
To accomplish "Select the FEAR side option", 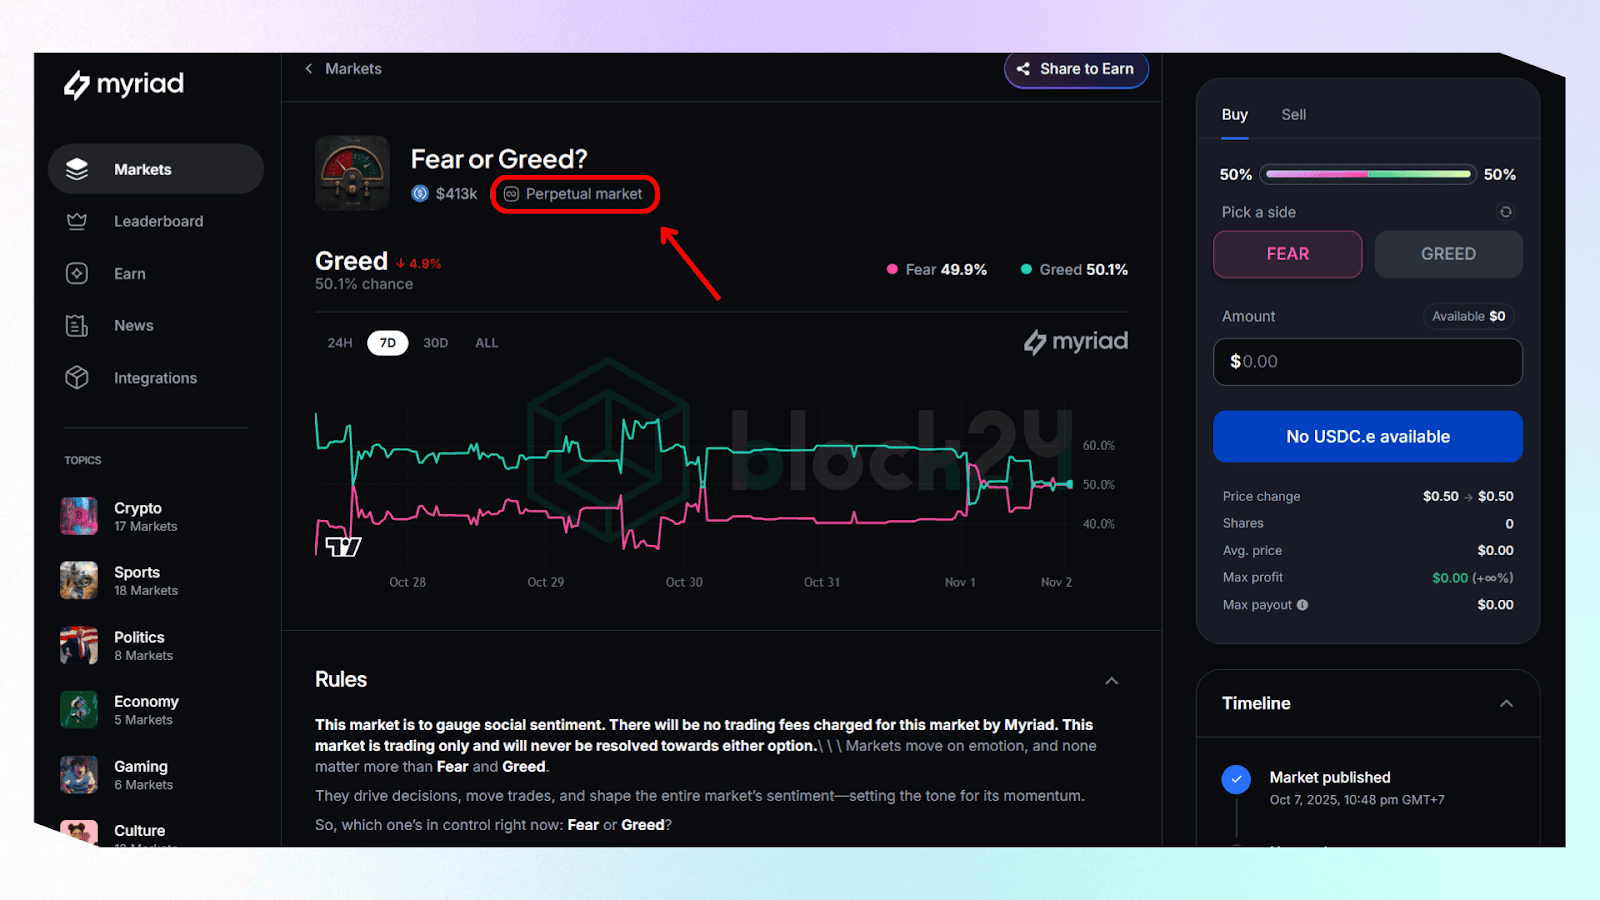I will pyautogui.click(x=1287, y=254).
